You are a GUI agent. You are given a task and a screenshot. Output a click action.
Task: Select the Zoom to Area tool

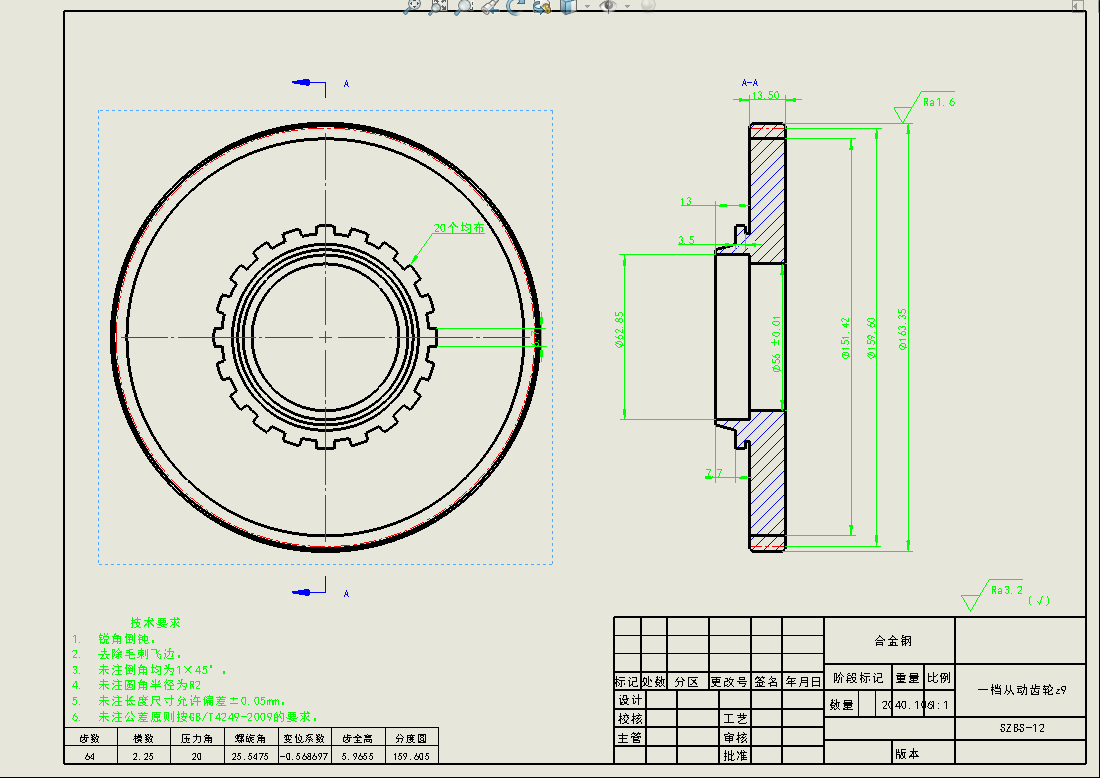[x=438, y=6]
